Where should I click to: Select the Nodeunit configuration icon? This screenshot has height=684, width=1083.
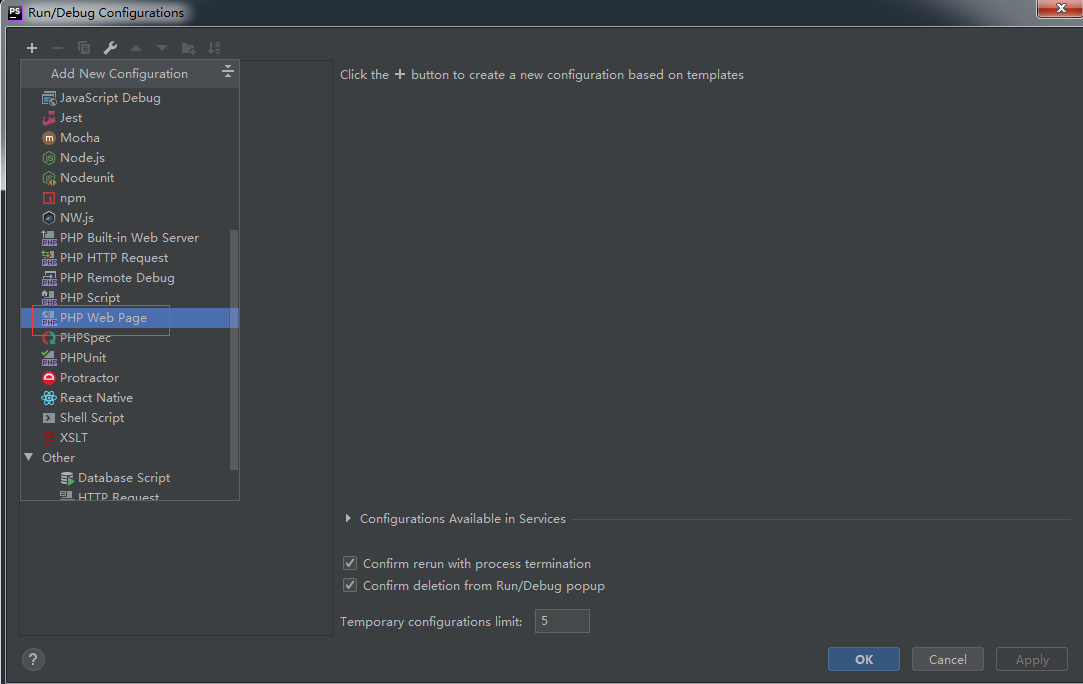49,178
